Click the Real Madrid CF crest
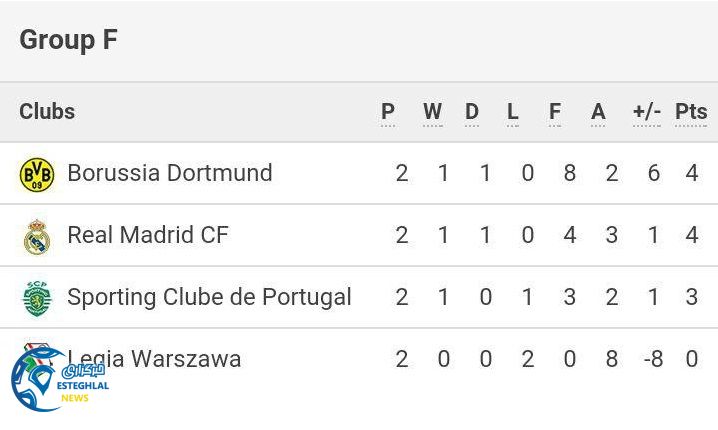This screenshot has width=718, height=430. pyautogui.click(x=37, y=236)
